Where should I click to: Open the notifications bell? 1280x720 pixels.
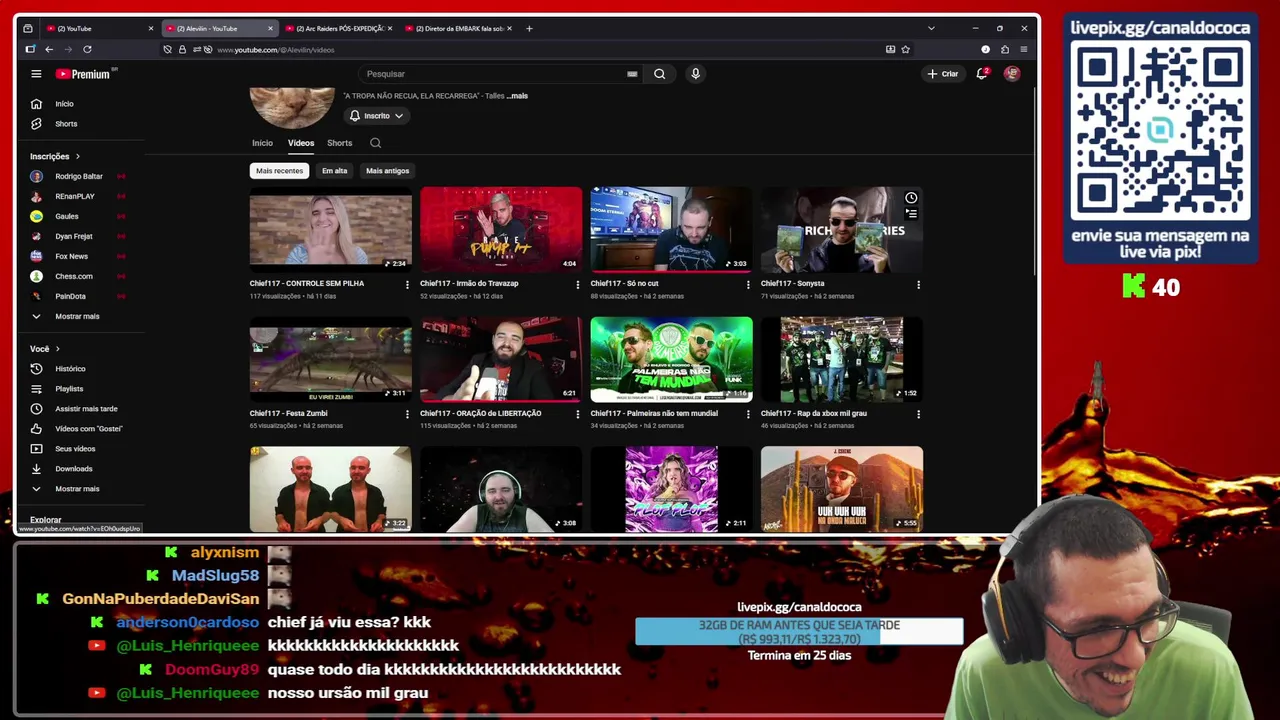coord(982,74)
